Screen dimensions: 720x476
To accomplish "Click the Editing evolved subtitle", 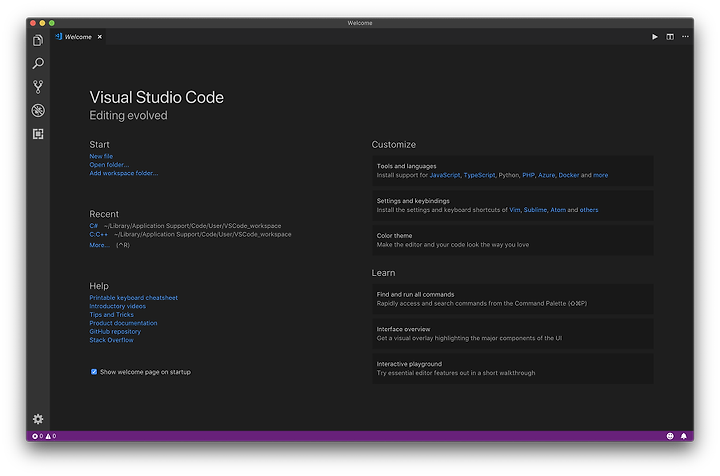I will pyautogui.click(x=128, y=115).
